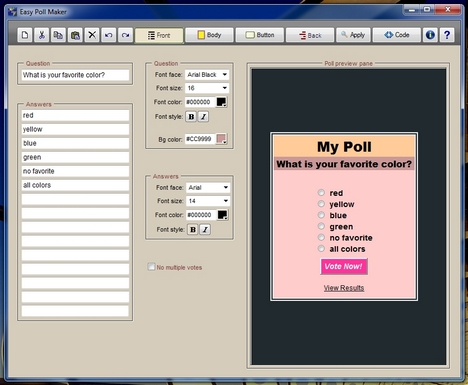Click the answer field containing green
Screen dimensions: 468x385
[x=75, y=157]
